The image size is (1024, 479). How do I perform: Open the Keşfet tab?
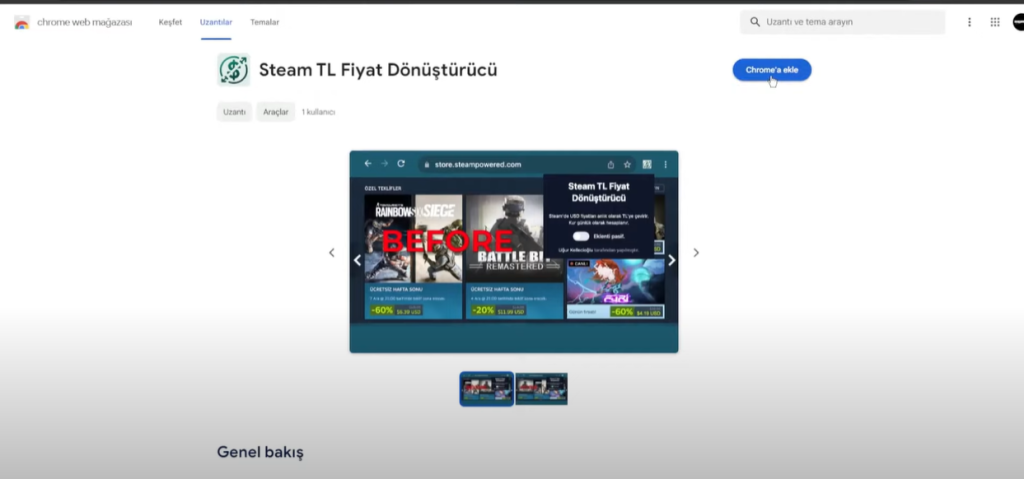[x=170, y=22]
